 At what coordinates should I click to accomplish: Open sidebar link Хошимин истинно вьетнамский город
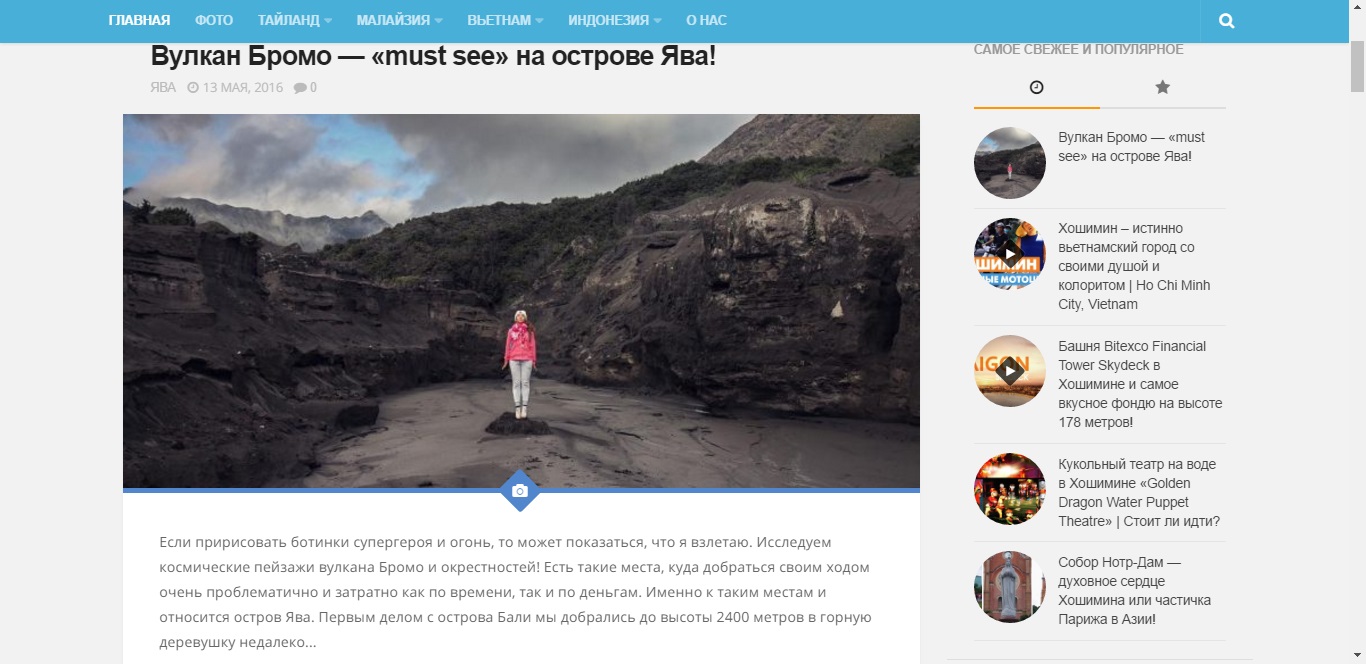click(1134, 266)
